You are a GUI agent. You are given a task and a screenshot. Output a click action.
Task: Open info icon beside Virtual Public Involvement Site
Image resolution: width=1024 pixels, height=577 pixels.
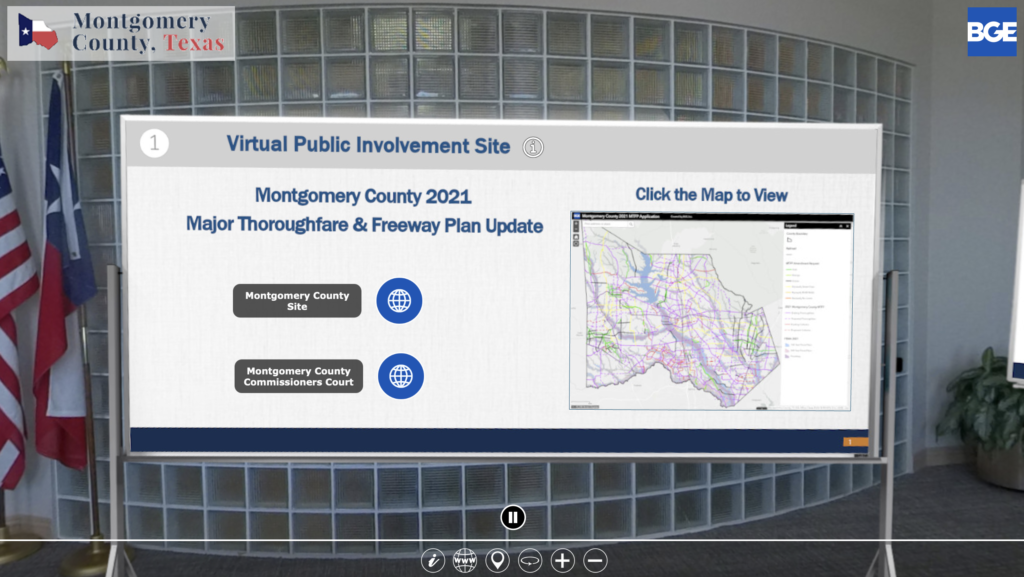point(533,148)
